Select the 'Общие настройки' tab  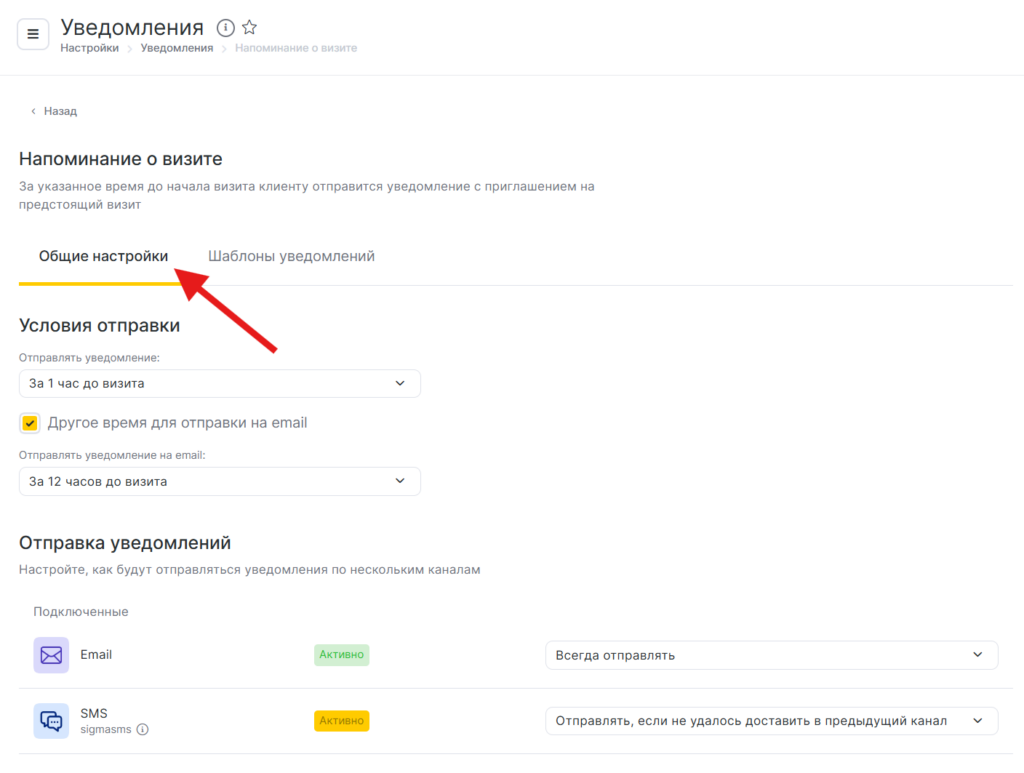tap(103, 256)
